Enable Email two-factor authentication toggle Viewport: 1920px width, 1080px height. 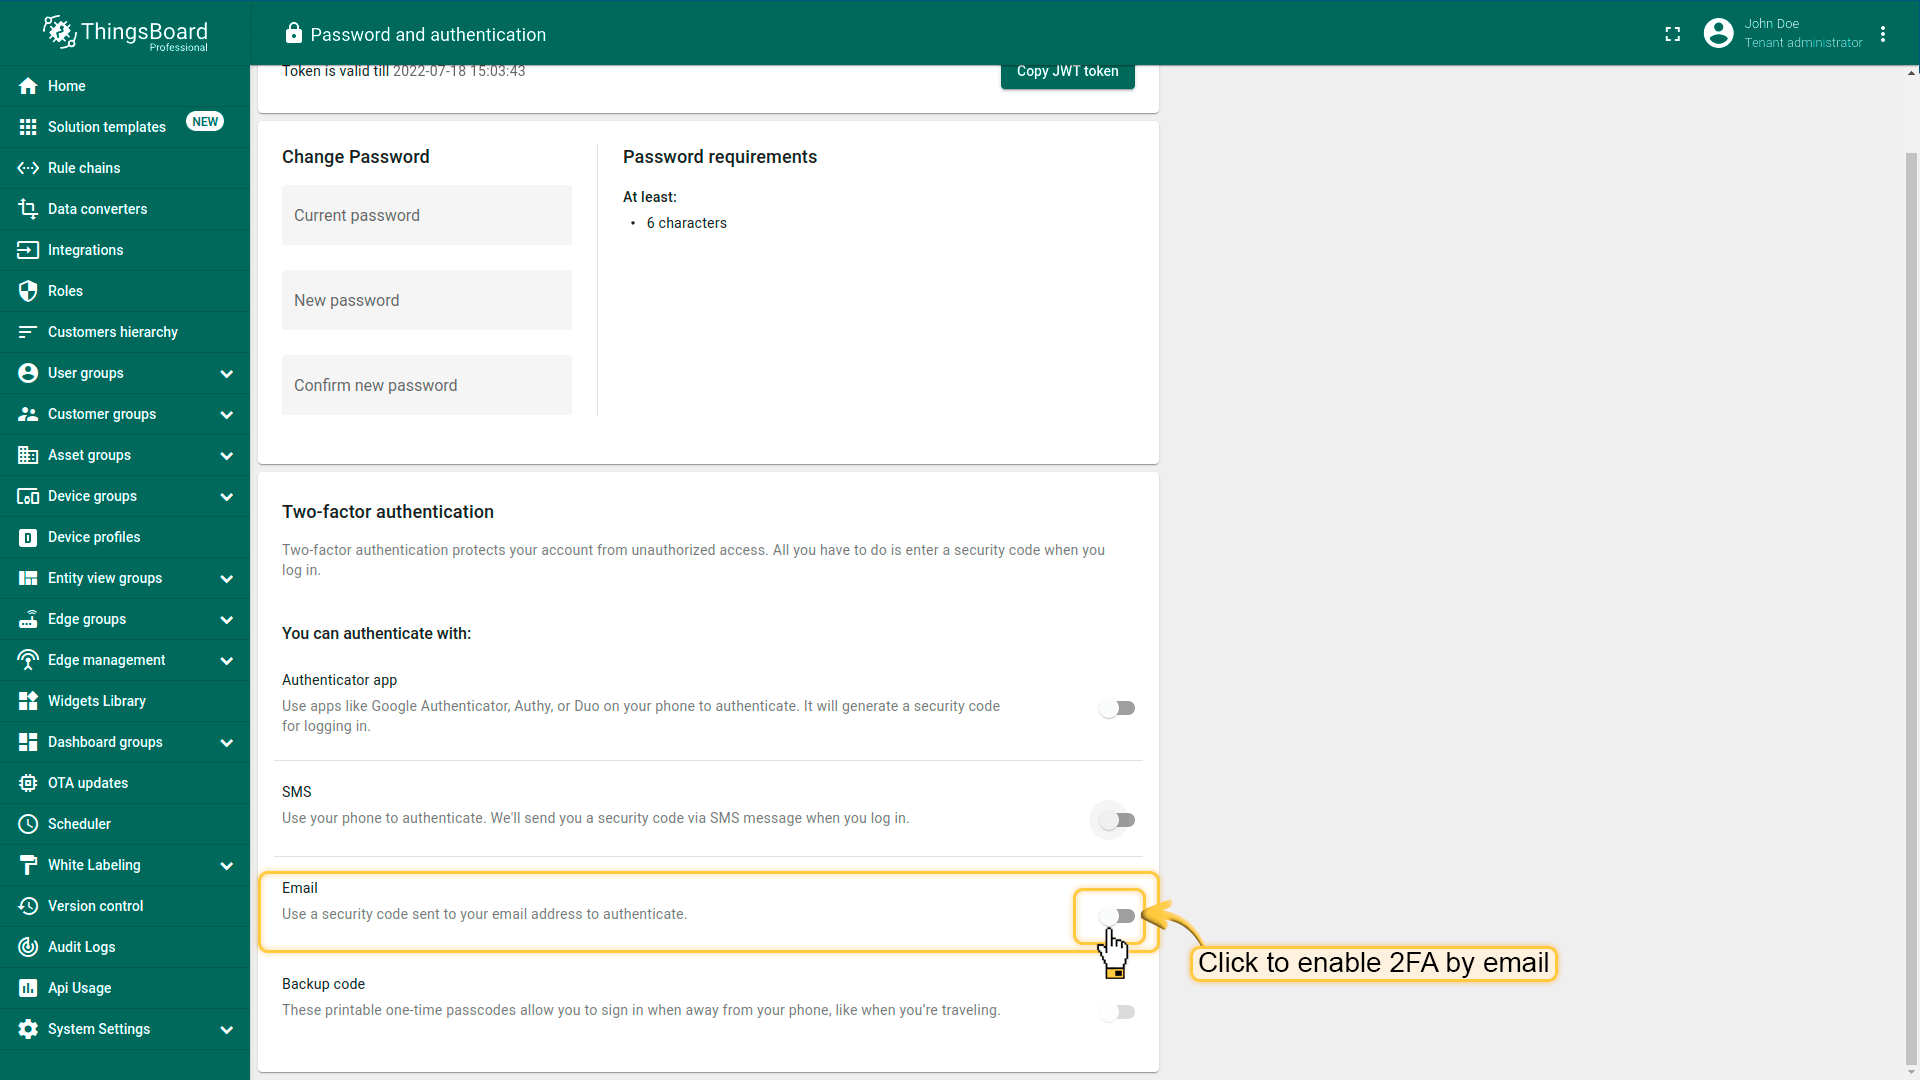point(1117,916)
